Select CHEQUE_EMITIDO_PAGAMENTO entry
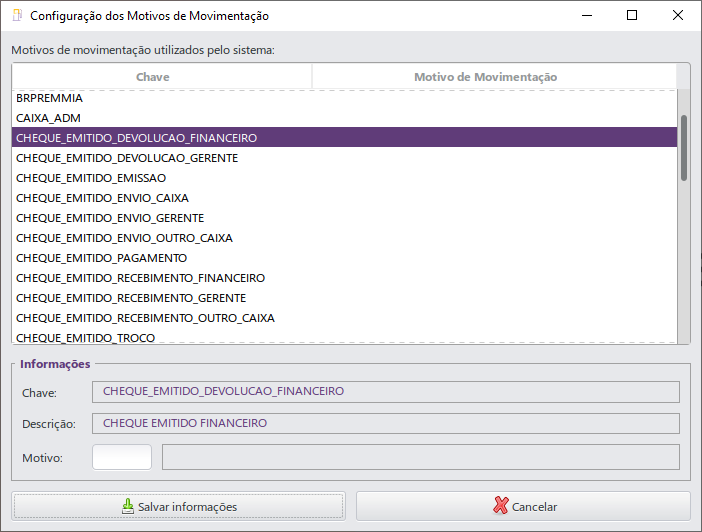The image size is (702, 532). [x=344, y=258]
